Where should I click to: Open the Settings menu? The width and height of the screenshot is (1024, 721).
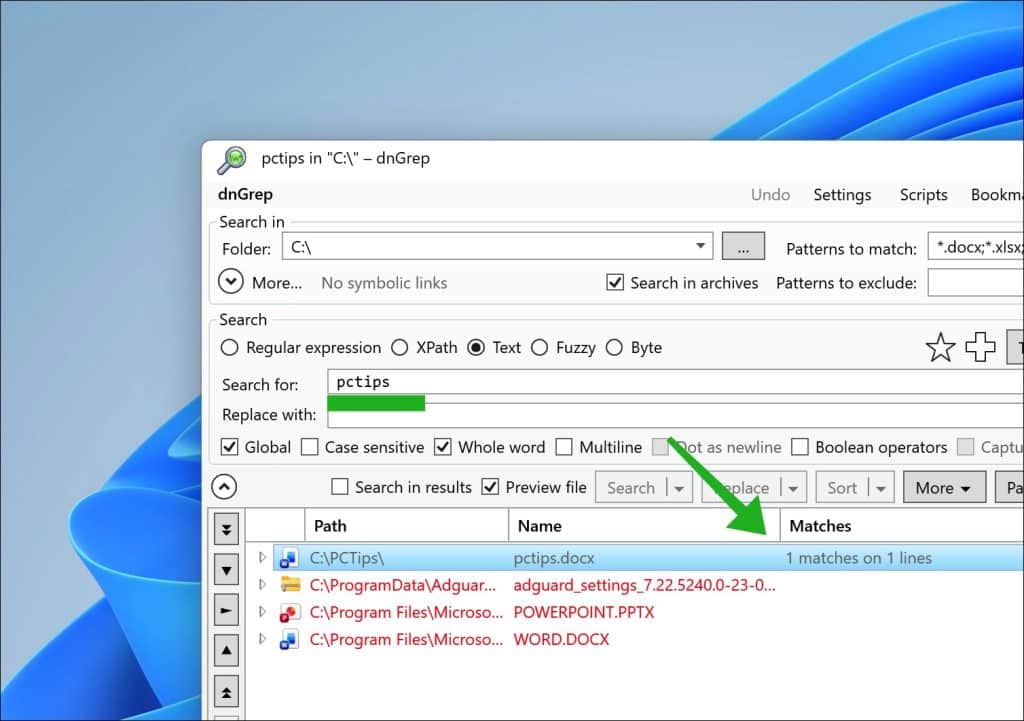842,195
